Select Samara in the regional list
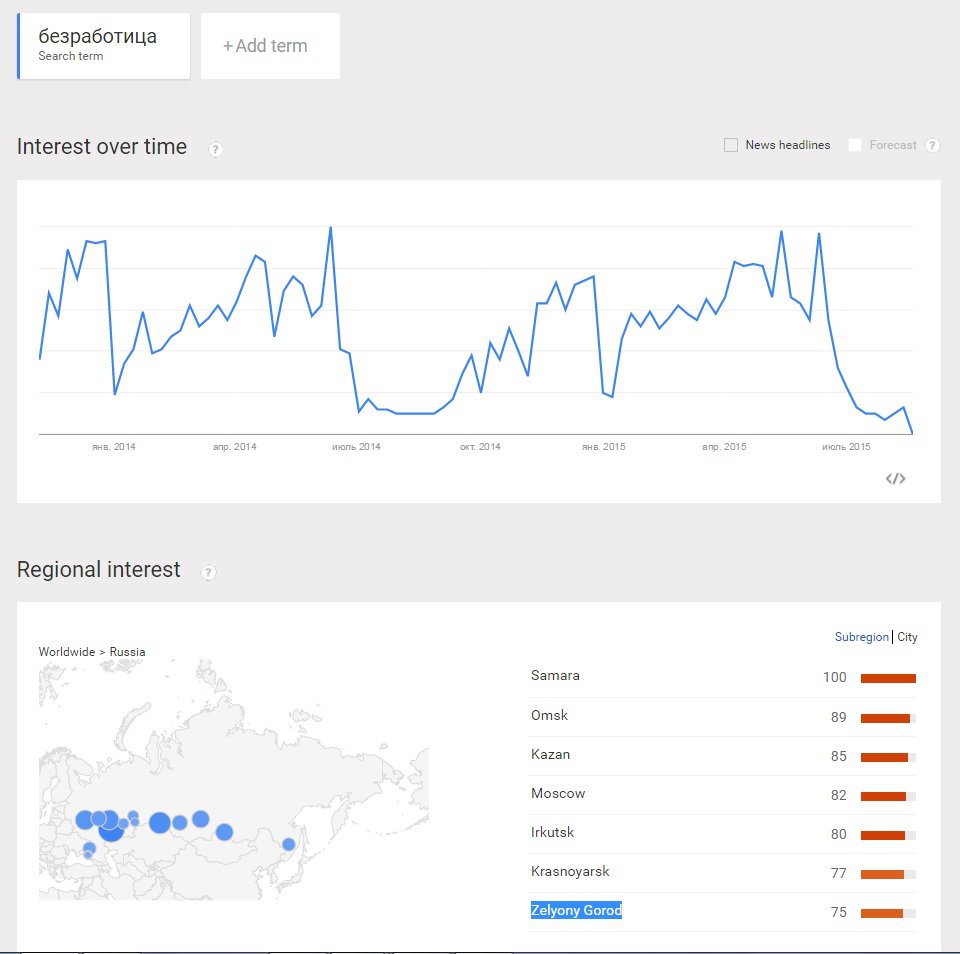This screenshot has width=960, height=954. pos(555,676)
